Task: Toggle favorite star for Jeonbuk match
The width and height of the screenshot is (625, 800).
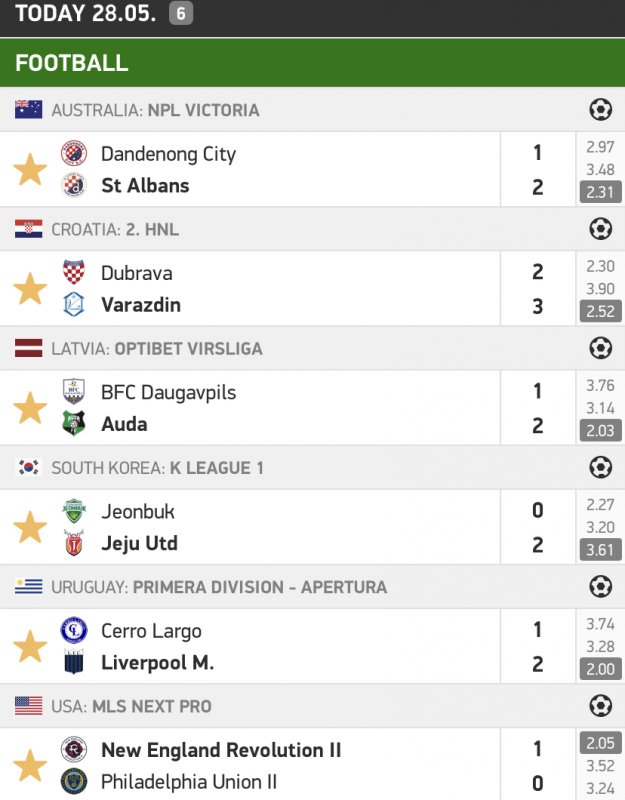Action: coord(30,527)
